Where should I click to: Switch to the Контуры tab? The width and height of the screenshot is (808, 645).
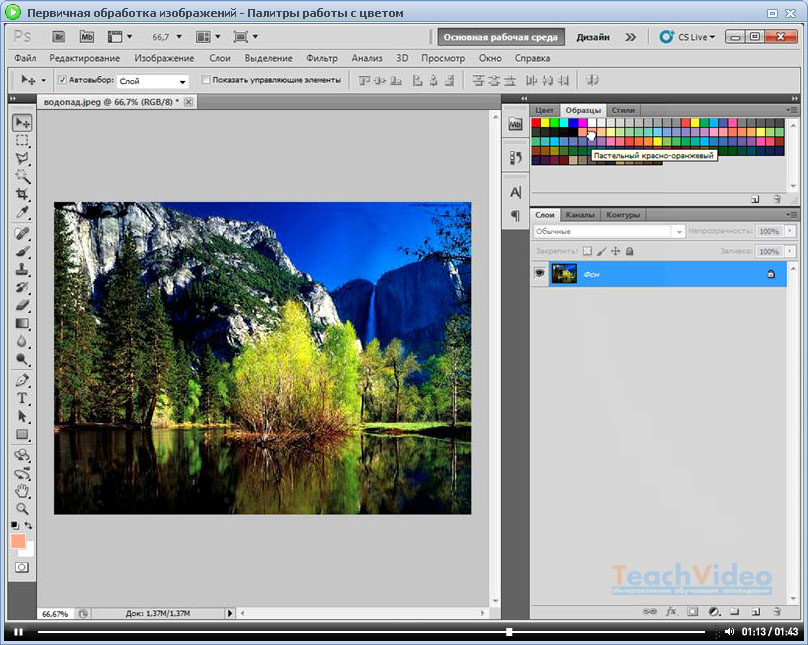(x=623, y=215)
